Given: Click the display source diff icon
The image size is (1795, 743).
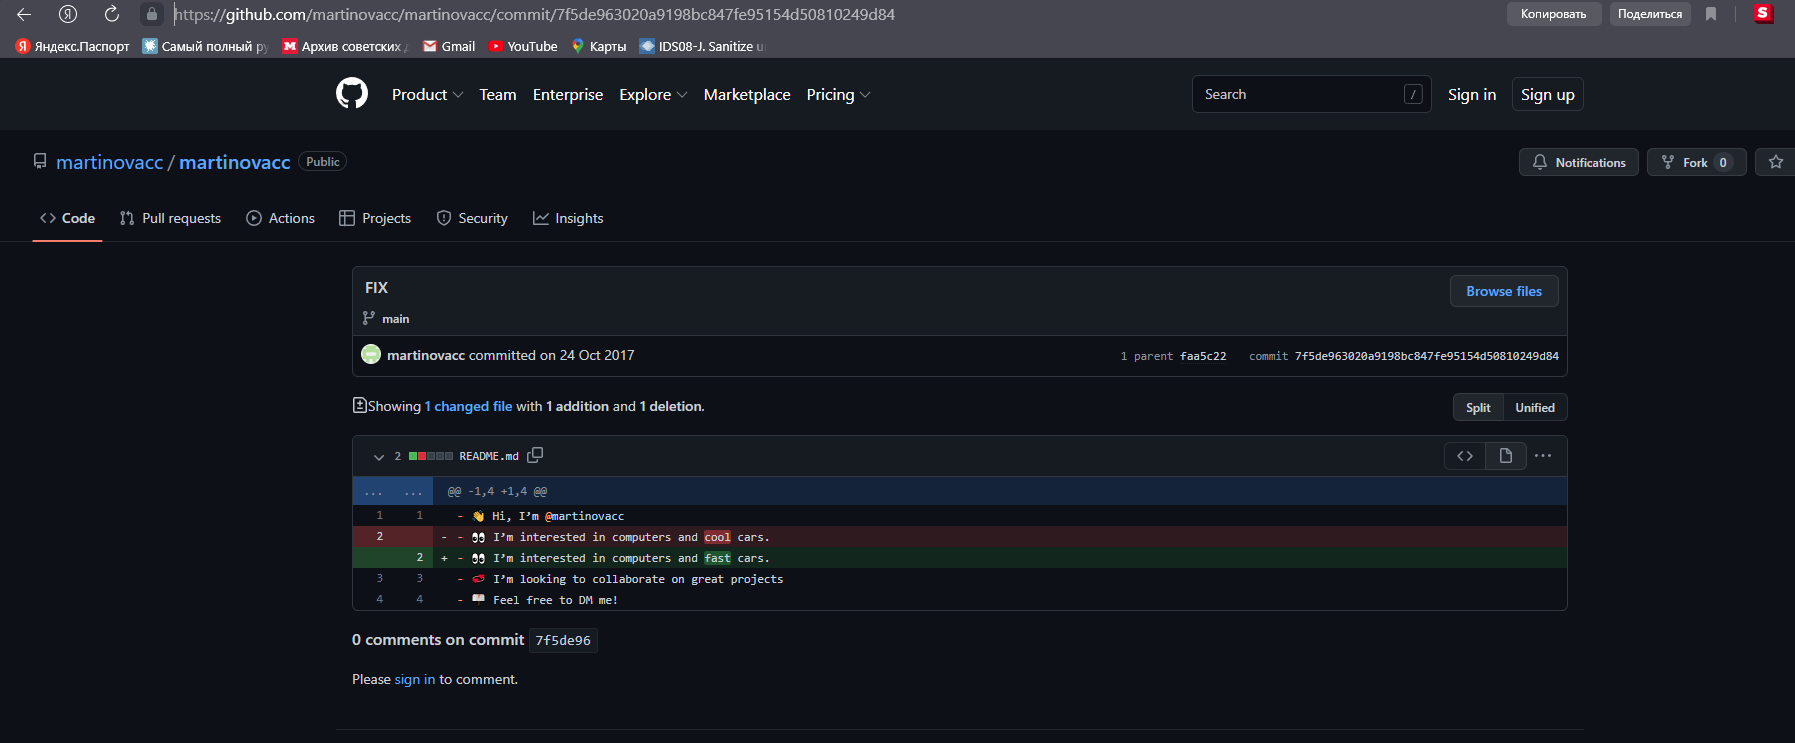Looking at the screenshot, I should tap(1465, 456).
